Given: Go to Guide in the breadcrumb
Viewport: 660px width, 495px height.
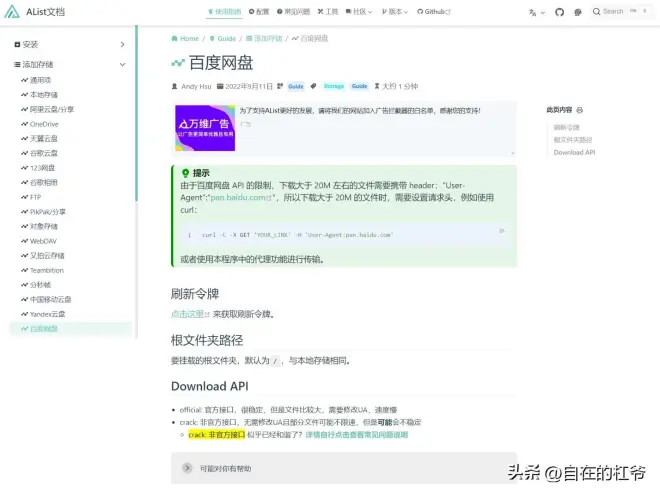Looking at the screenshot, I should coord(223,39).
